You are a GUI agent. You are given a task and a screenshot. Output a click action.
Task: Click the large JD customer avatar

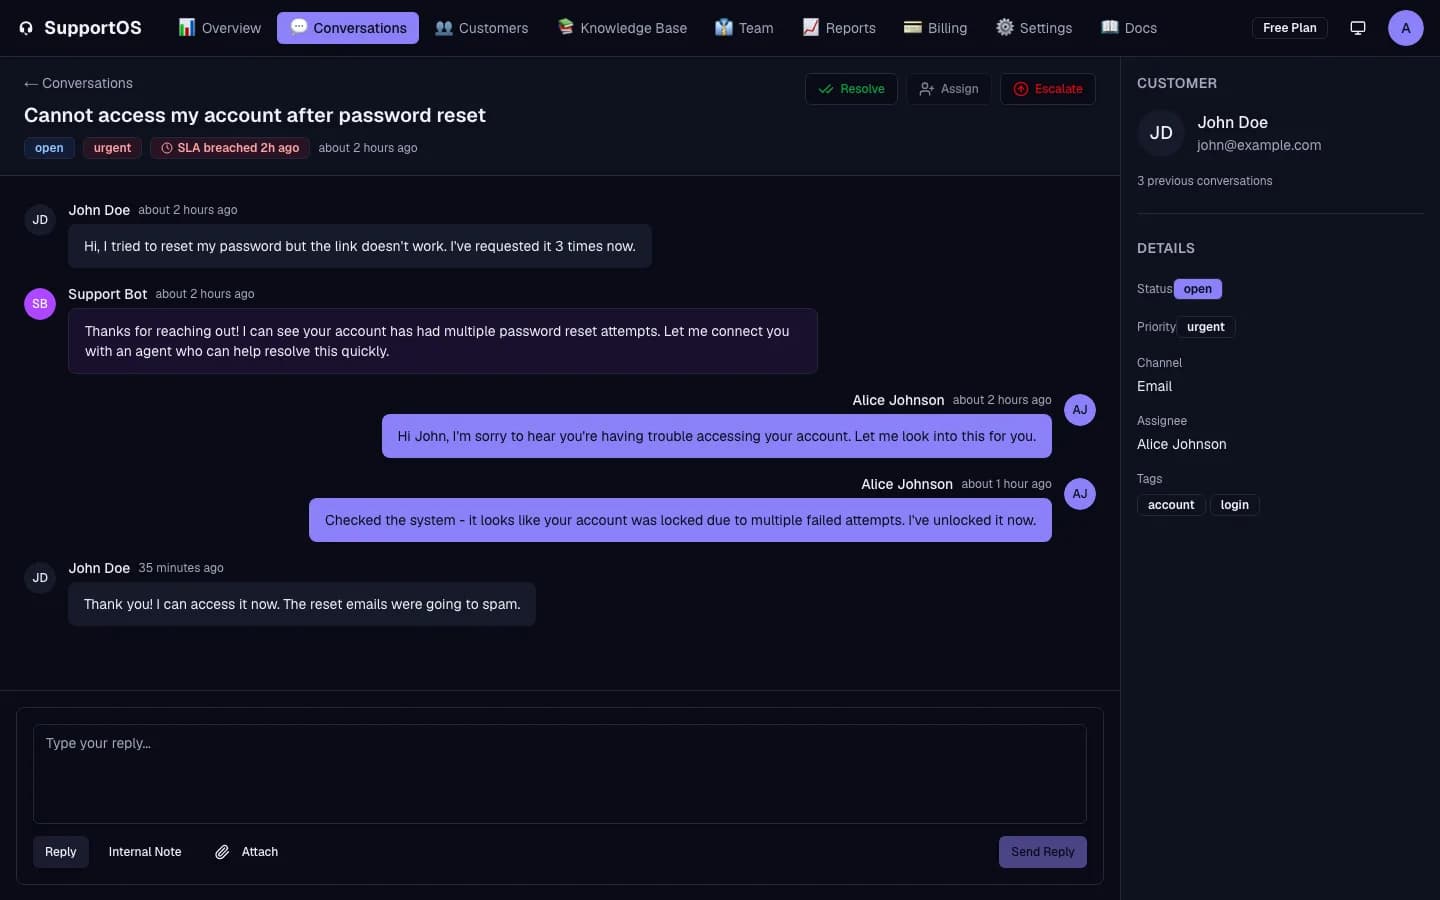[1161, 133]
